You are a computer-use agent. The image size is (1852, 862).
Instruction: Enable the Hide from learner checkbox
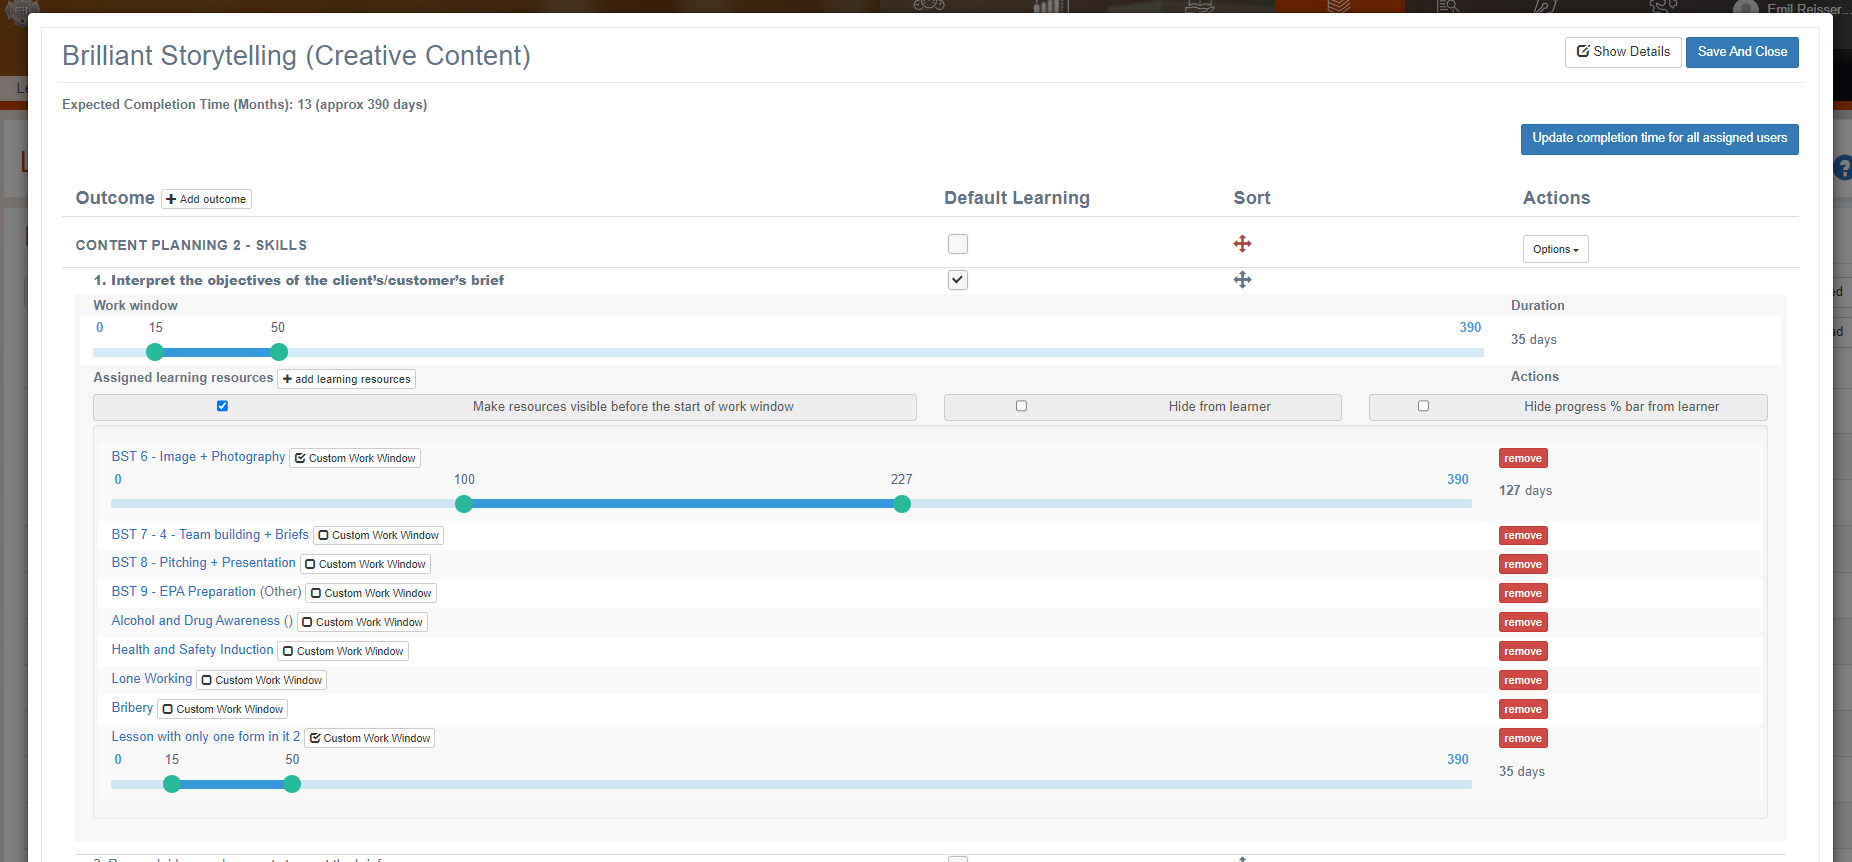1021,406
